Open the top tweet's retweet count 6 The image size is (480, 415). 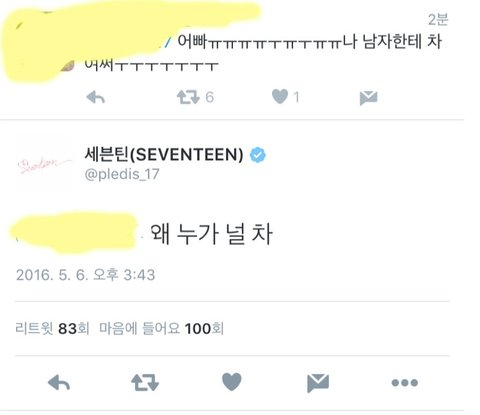click(x=209, y=97)
